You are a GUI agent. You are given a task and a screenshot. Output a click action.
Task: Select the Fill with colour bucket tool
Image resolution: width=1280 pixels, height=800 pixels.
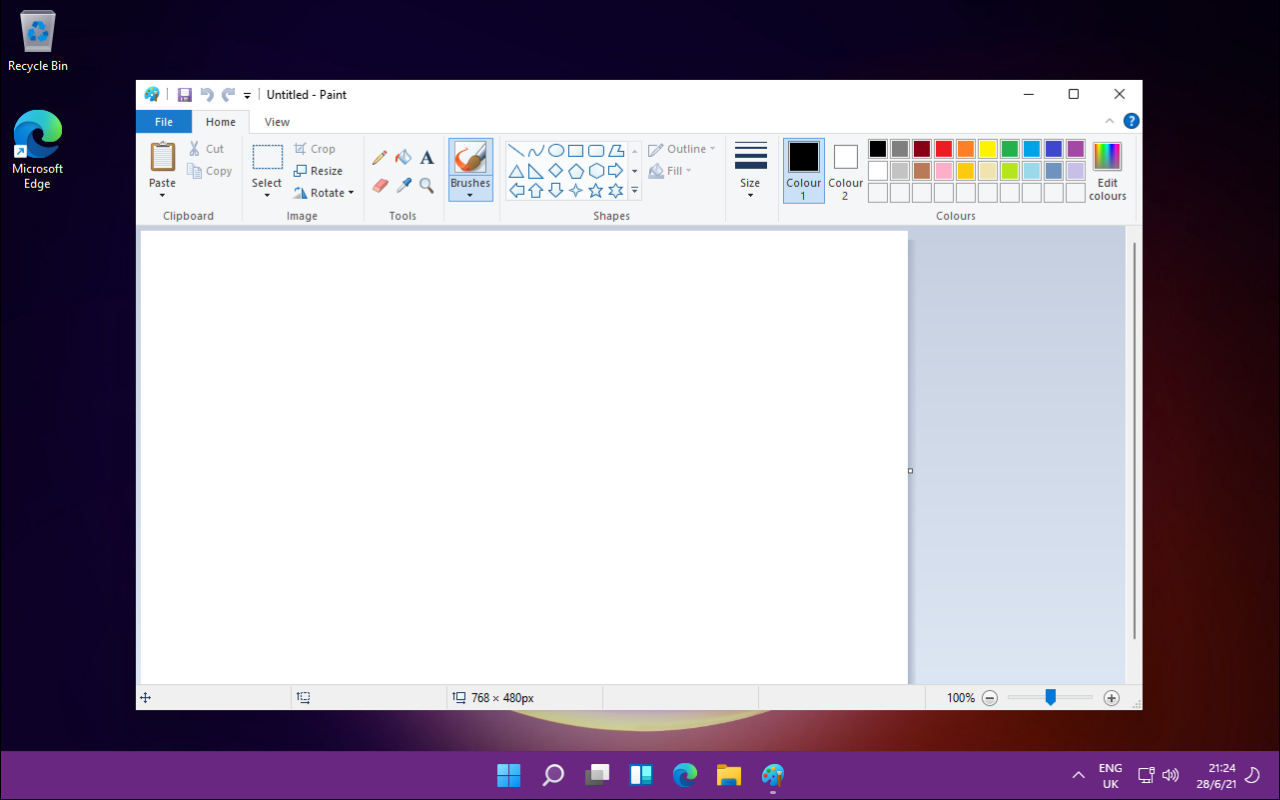[x=403, y=157]
